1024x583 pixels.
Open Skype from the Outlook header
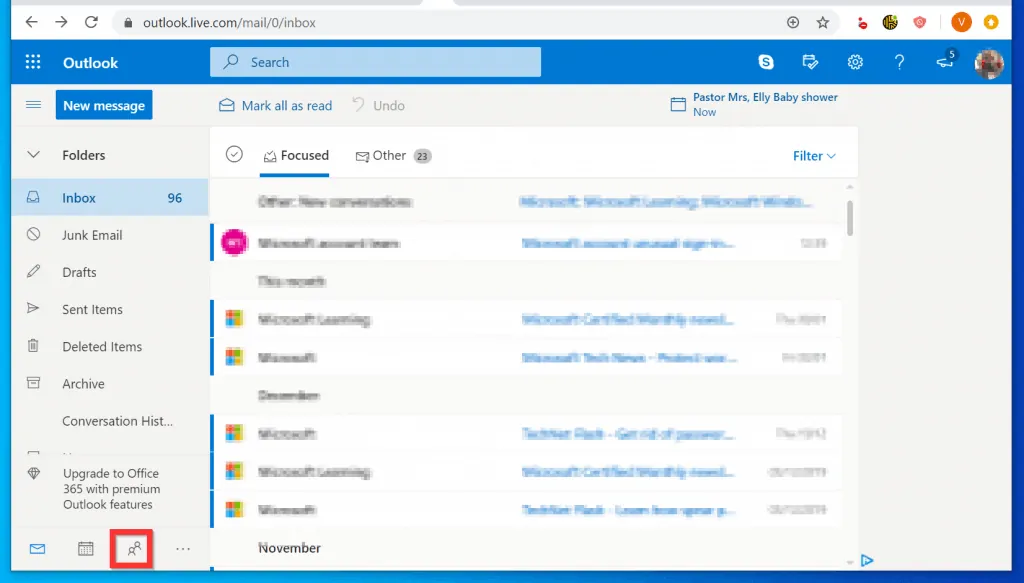coord(765,62)
